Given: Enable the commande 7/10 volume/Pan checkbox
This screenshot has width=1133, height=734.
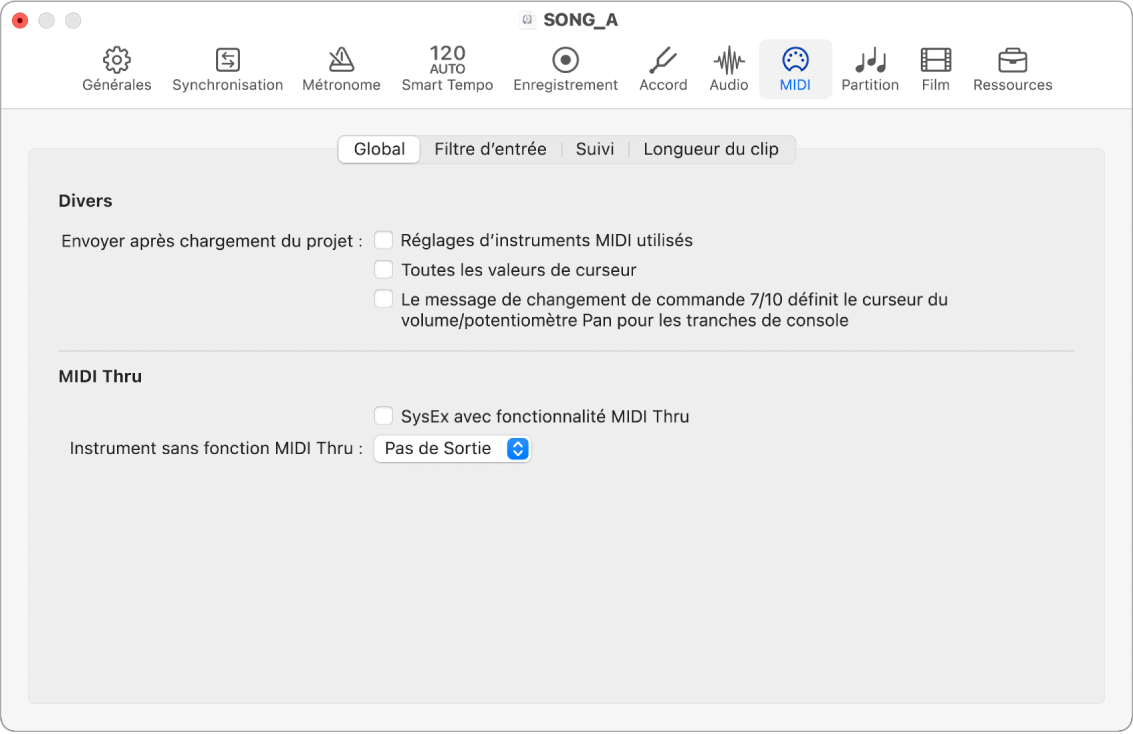Looking at the screenshot, I should tap(383, 299).
